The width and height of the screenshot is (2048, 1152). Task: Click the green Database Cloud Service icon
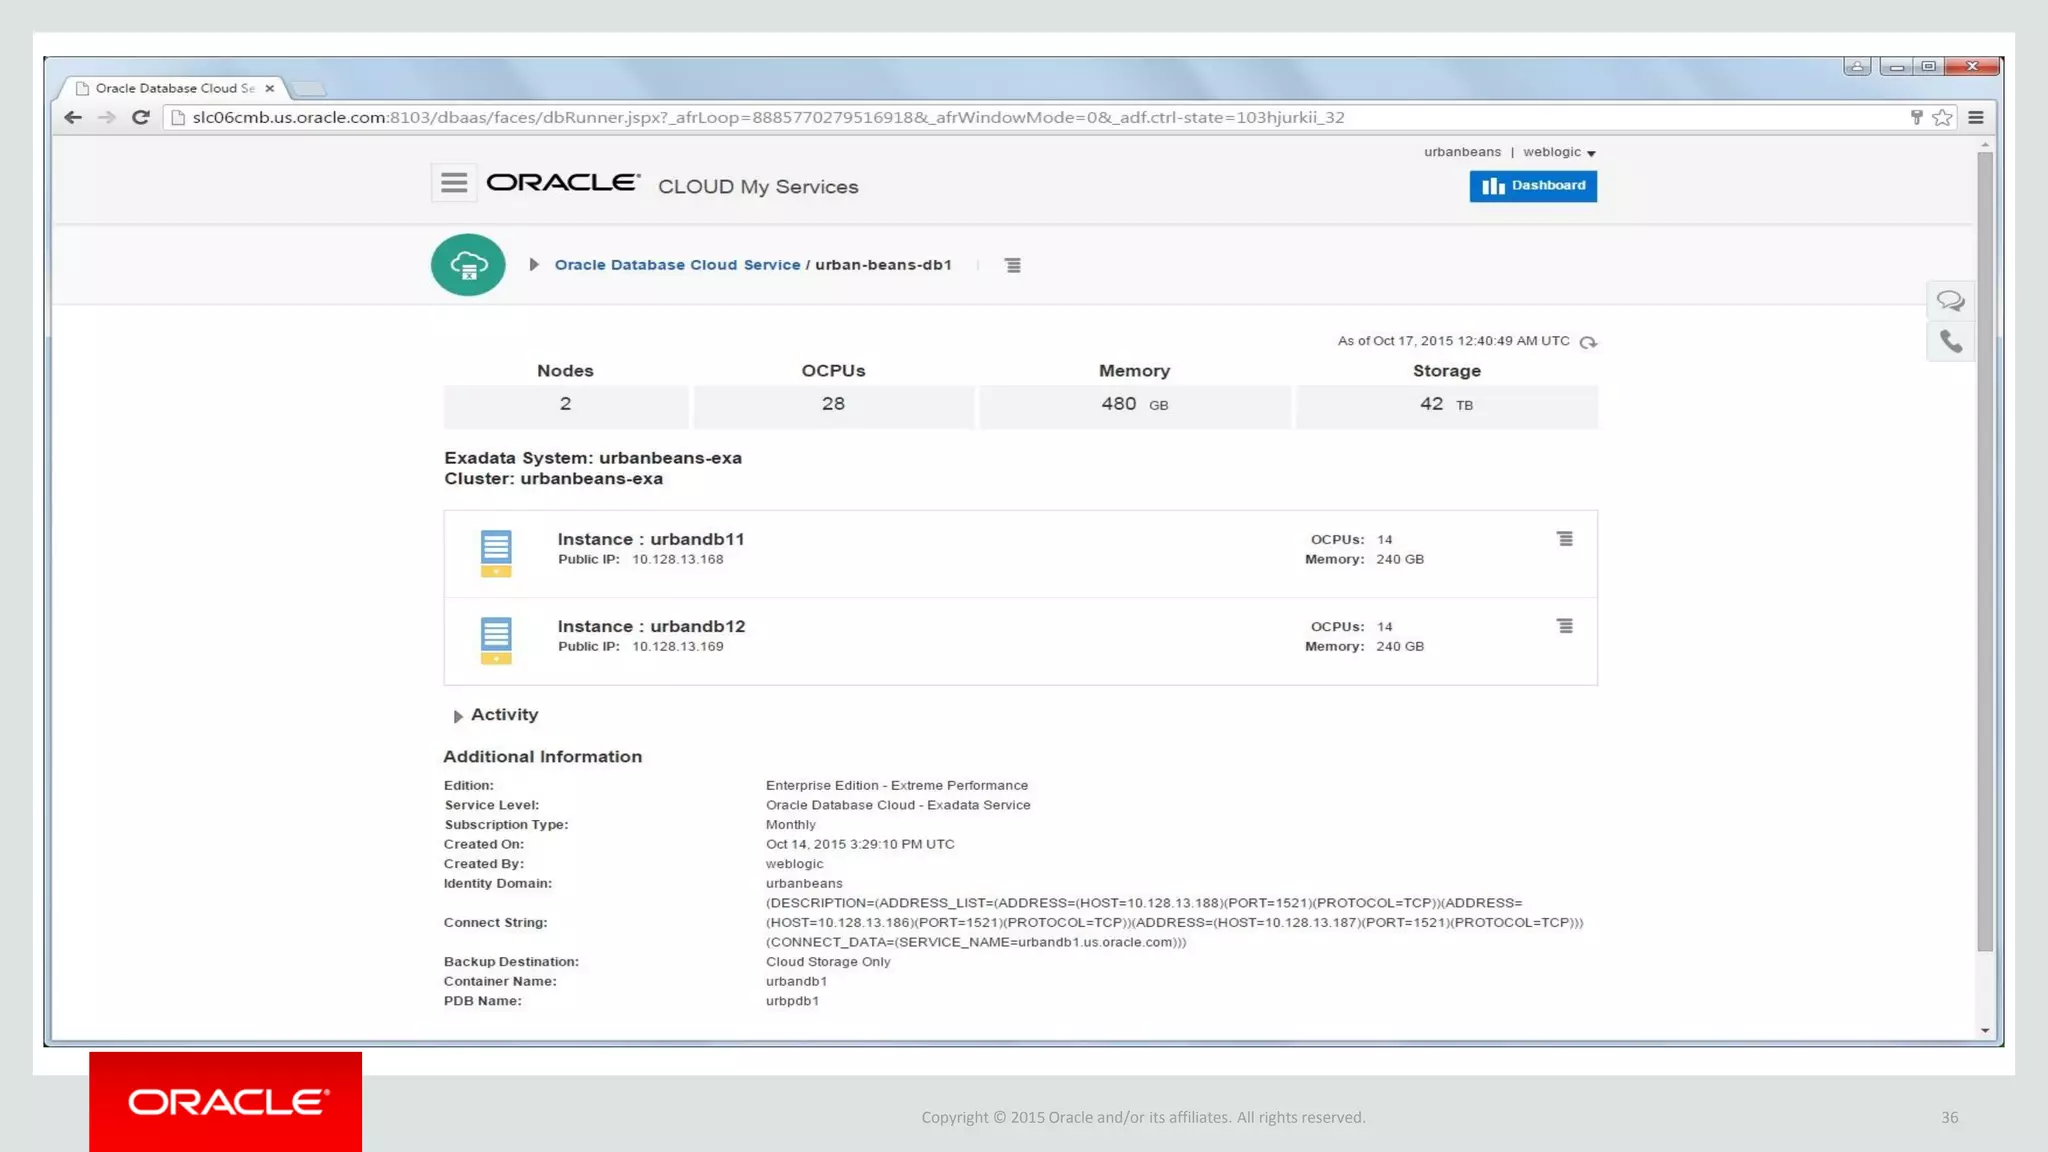(468, 265)
